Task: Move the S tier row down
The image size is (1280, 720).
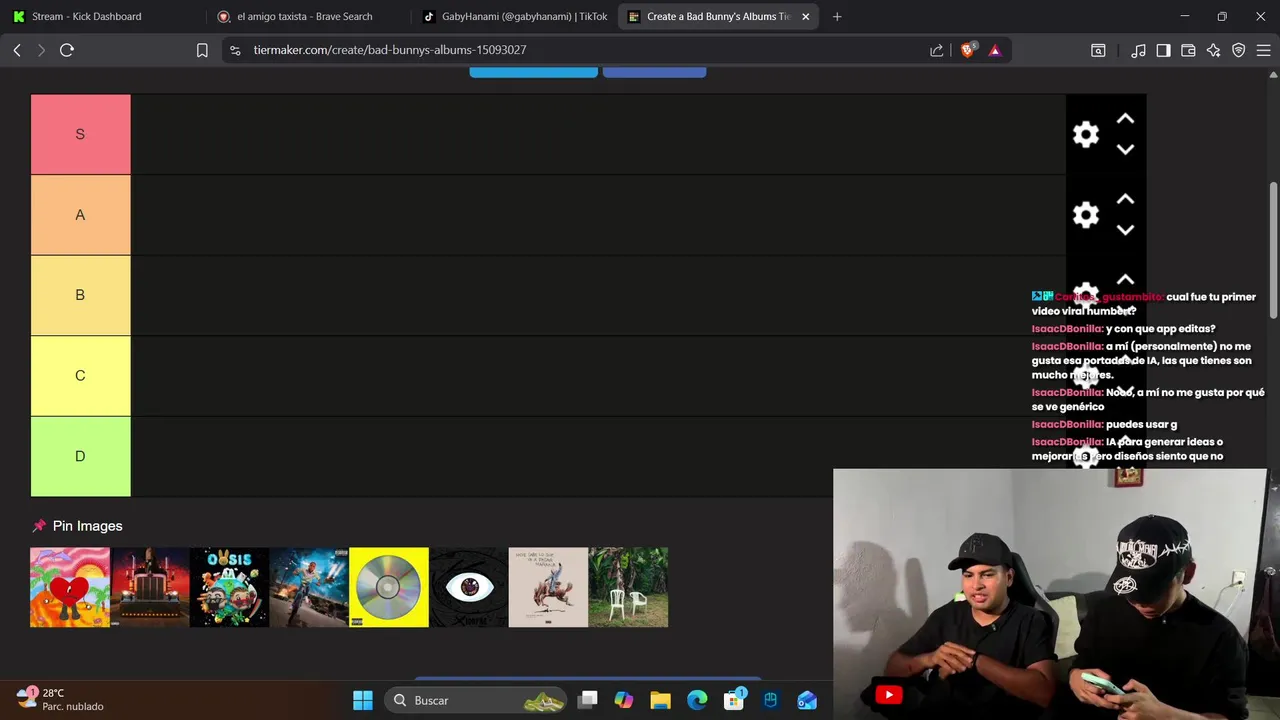Action: 1125,150
